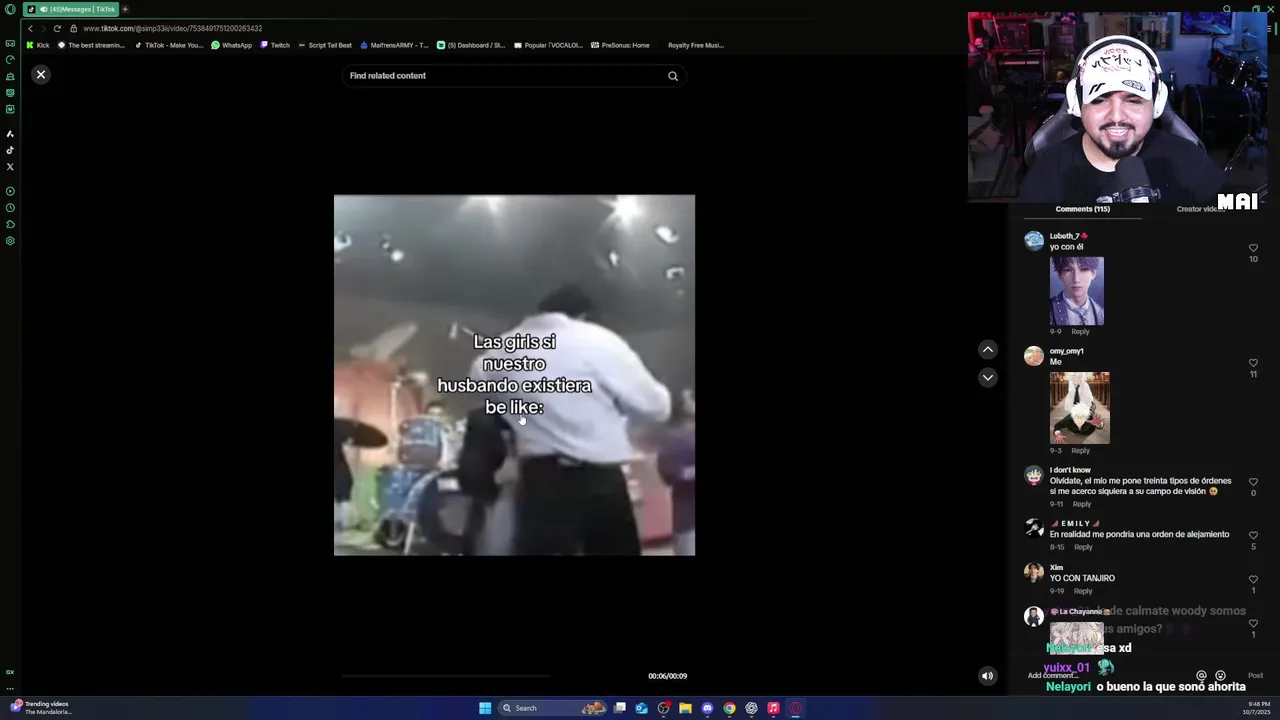The width and height of the screenshot is (1280, 720).
Task: View Lubeth_7's attached comment image
Action: [1077, 291]
